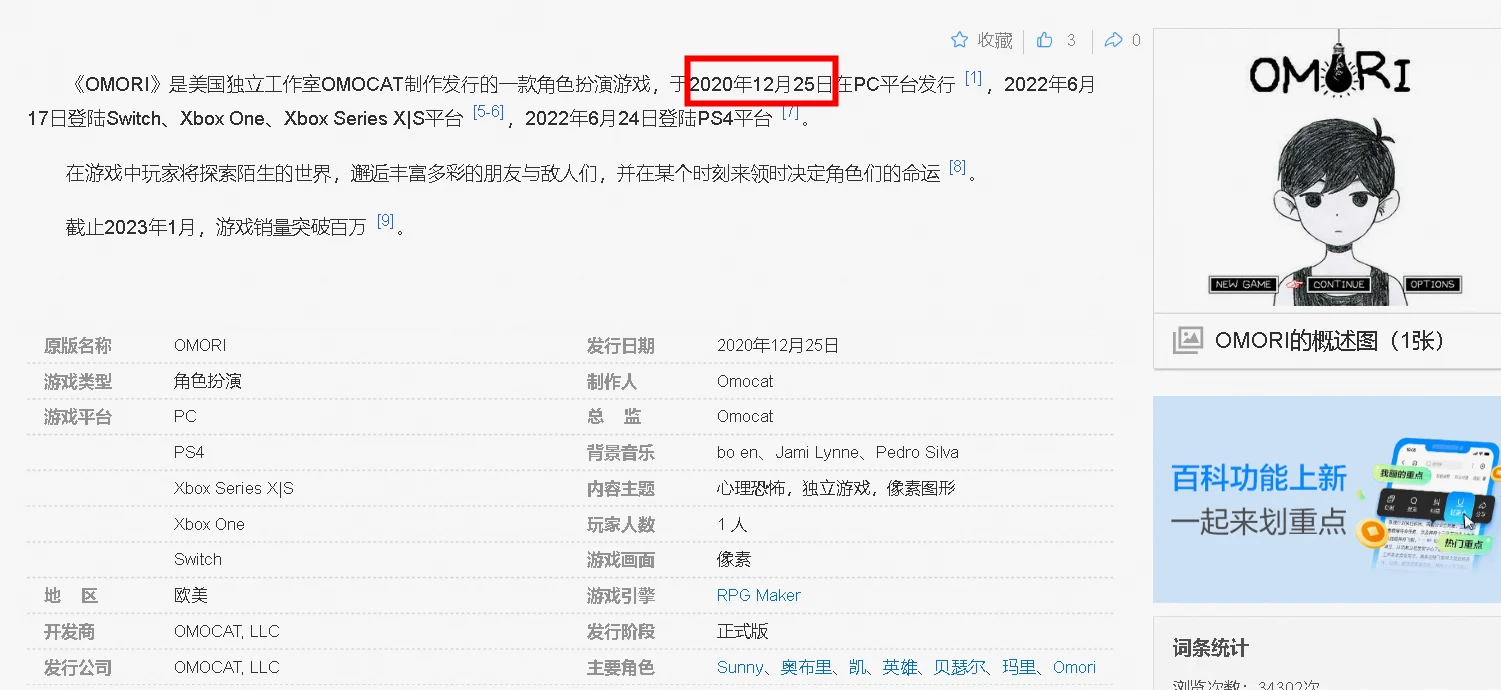Click the 百科功能上新 promotional banner

pos(1327,500)
